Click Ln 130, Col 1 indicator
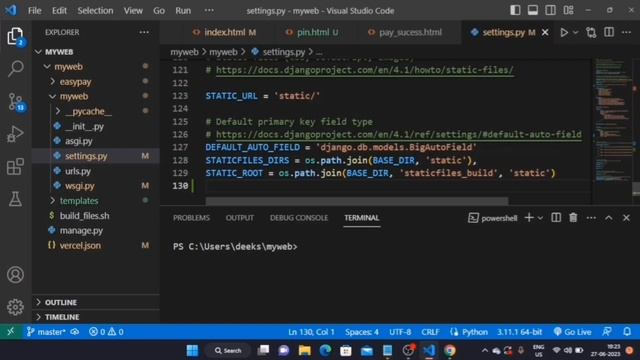The width and height of the screenshot is (640, 360). pyautogui.click(x=311, y=332)
